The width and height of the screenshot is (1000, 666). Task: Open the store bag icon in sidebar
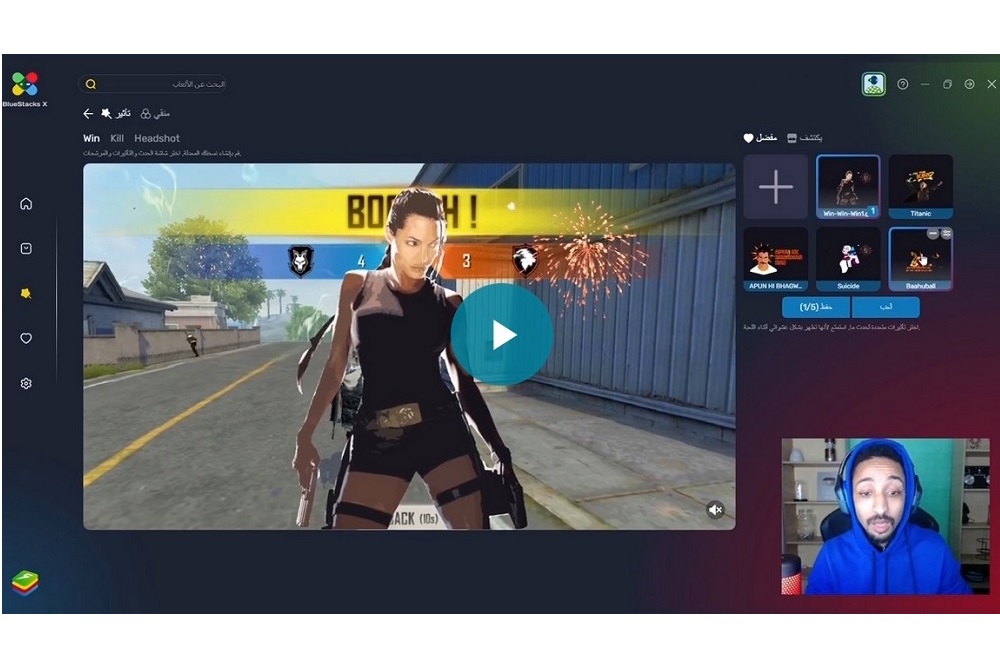[x=26, y=249]
